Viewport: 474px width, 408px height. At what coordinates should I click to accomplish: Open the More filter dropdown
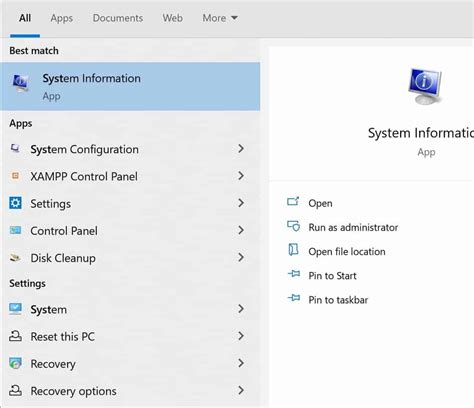[220, 18]
